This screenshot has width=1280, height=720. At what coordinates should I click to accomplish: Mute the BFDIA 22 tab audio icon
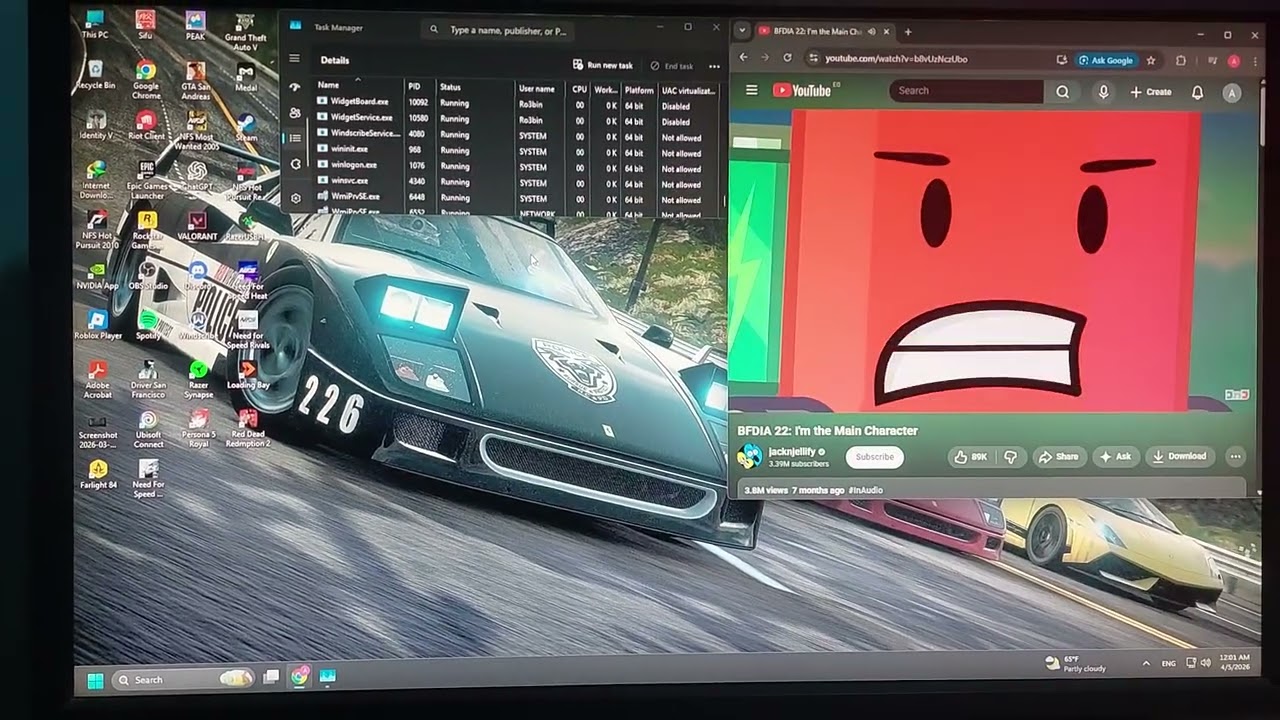pyautogui.click(x=871, y=32)
